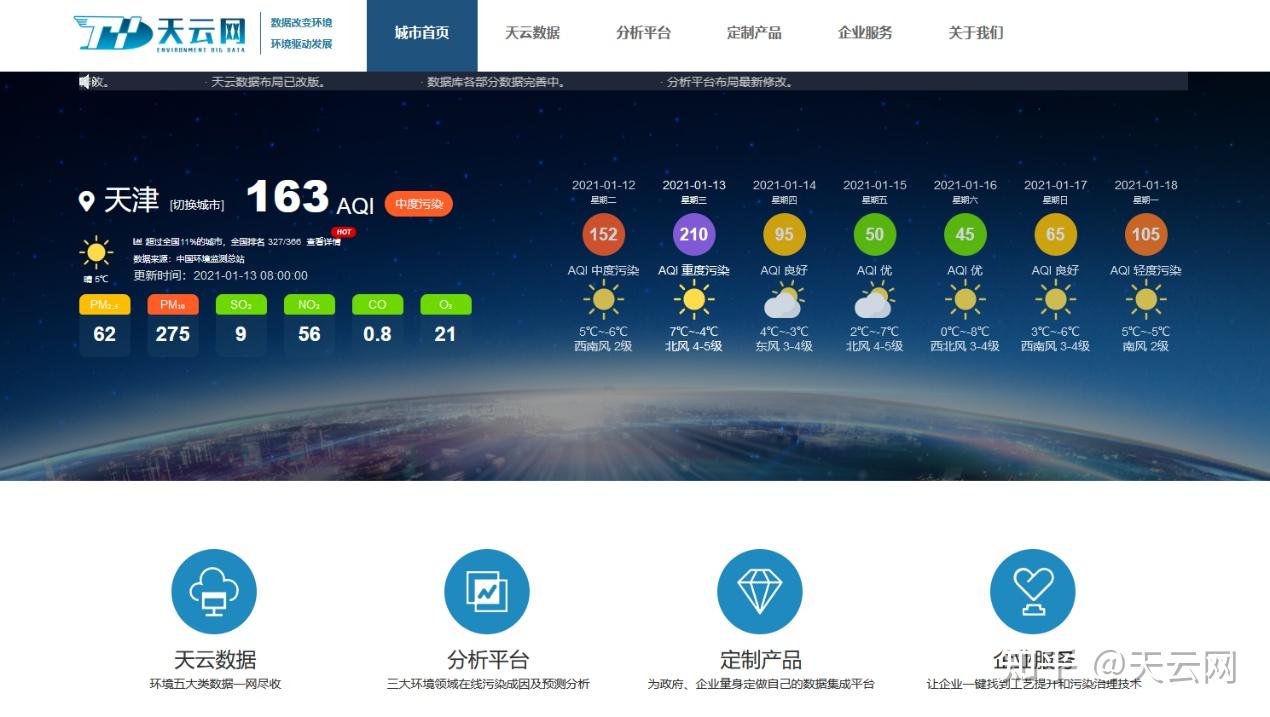This screenshot has height=717, width=1270.
Task: Click the NO2 value 56
Action: coord(309,335)
